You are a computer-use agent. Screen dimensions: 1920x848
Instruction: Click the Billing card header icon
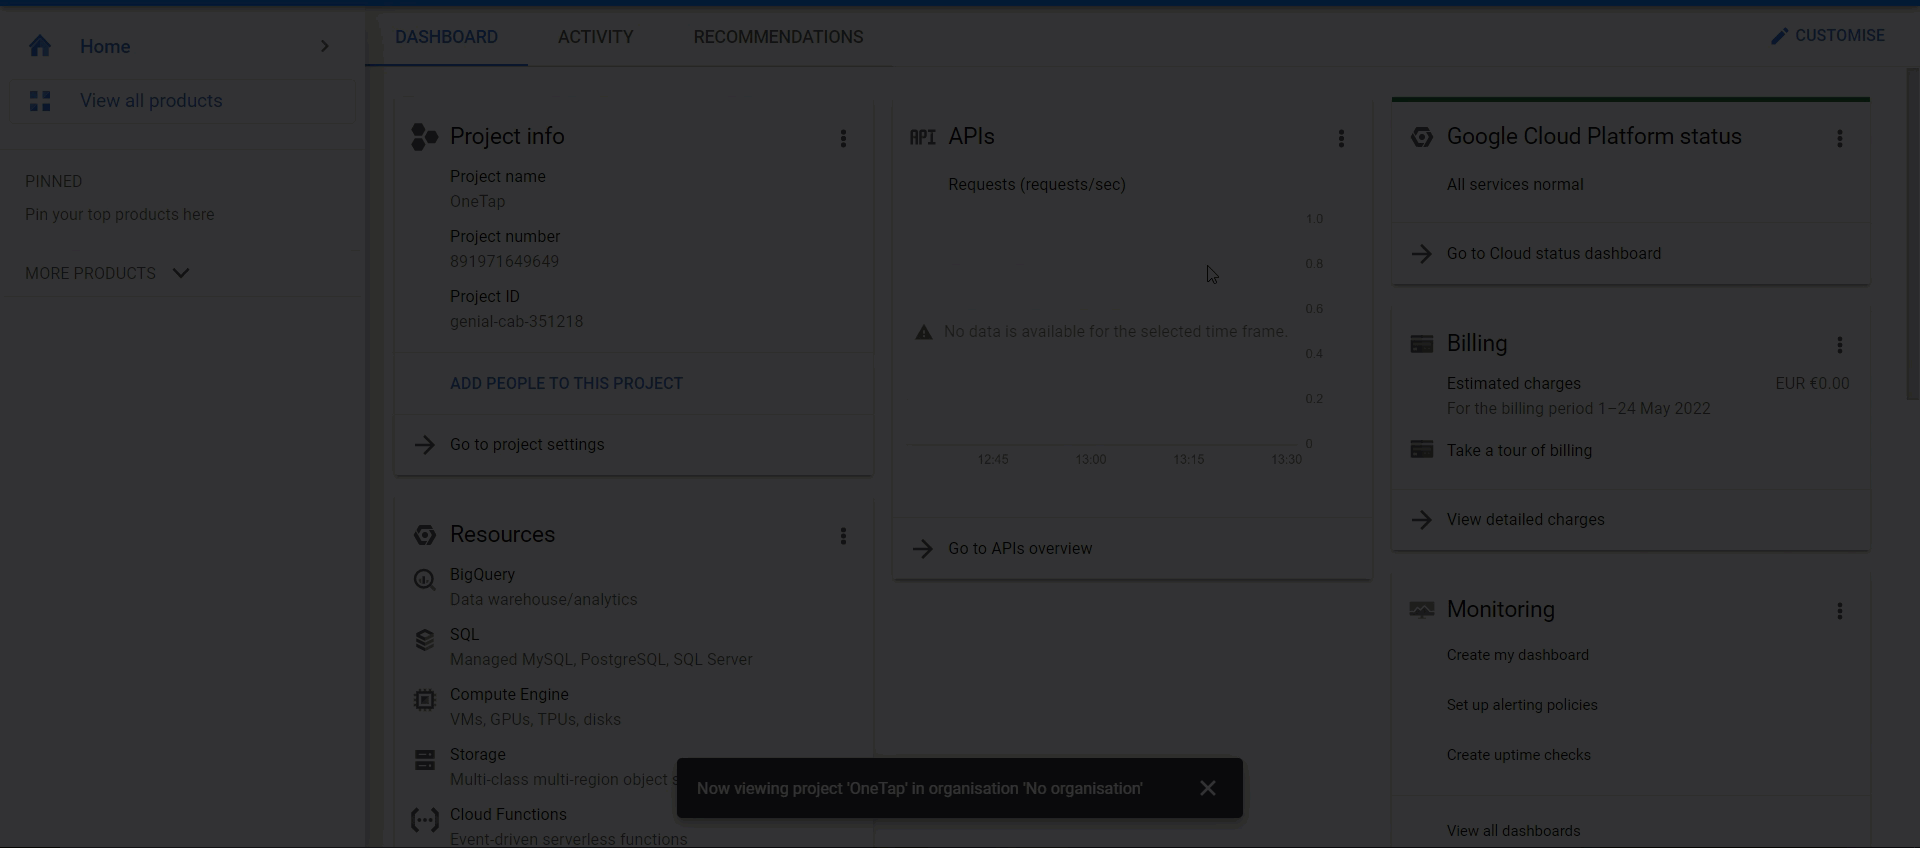(x=1421, y=344)
